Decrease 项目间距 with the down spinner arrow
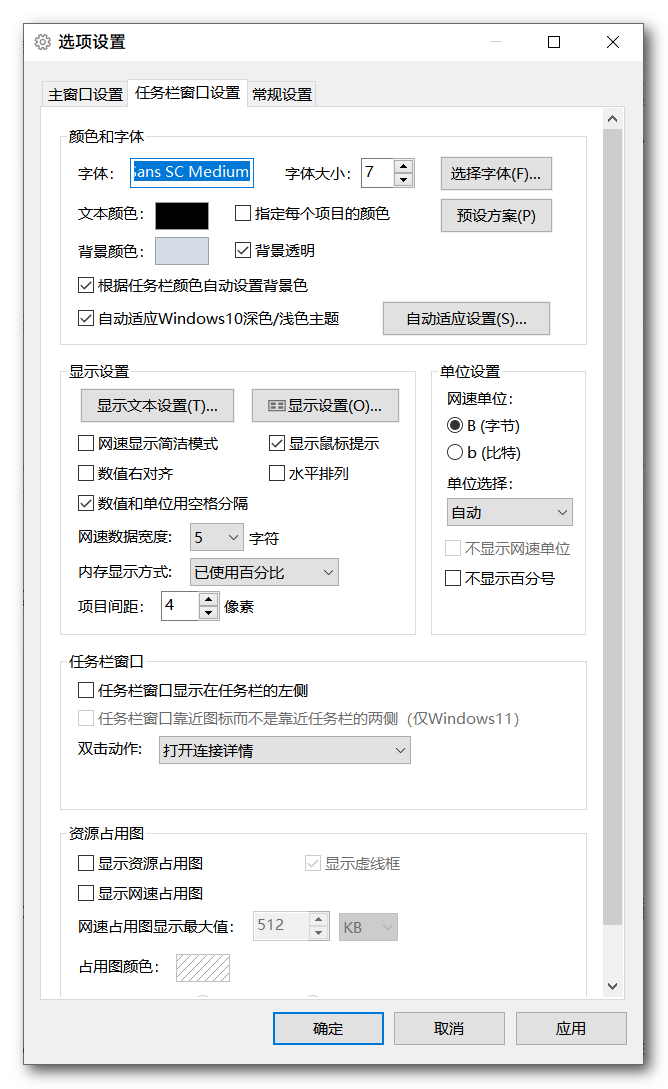Image resolution: width=668 pixels, height=1089 pixels. click(208, 612)
